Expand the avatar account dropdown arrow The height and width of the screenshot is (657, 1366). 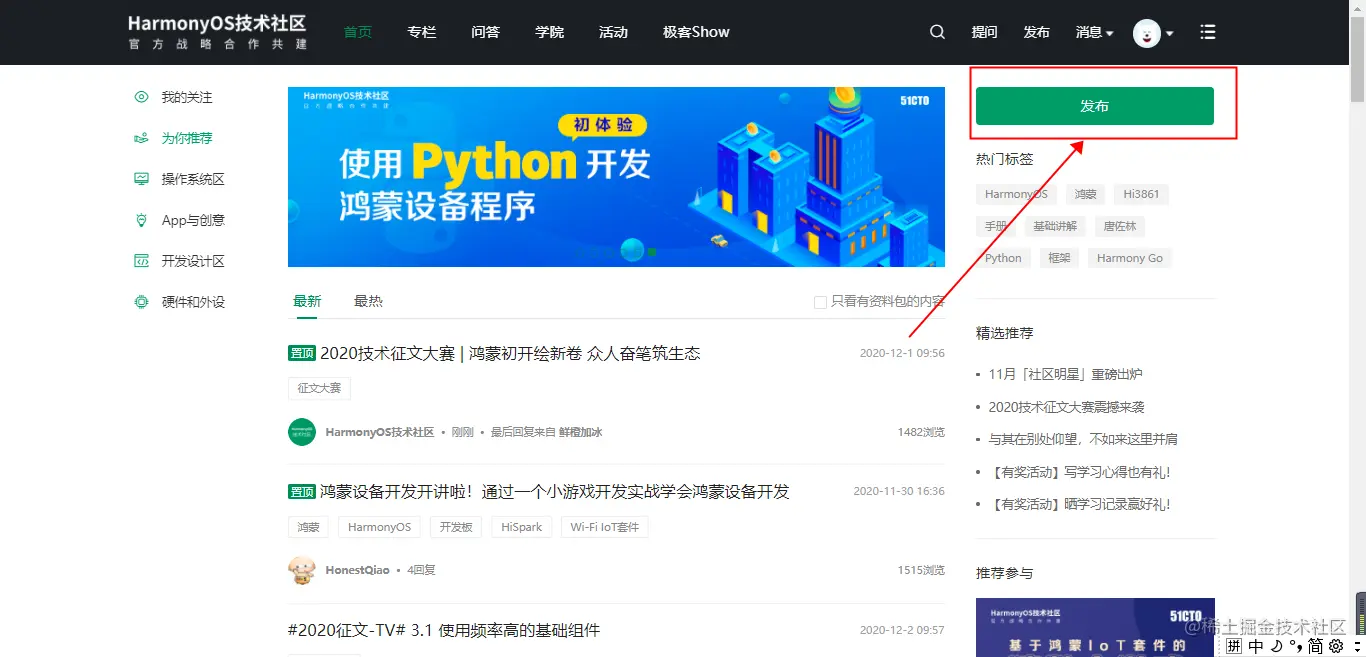[x=1170, y=33]
